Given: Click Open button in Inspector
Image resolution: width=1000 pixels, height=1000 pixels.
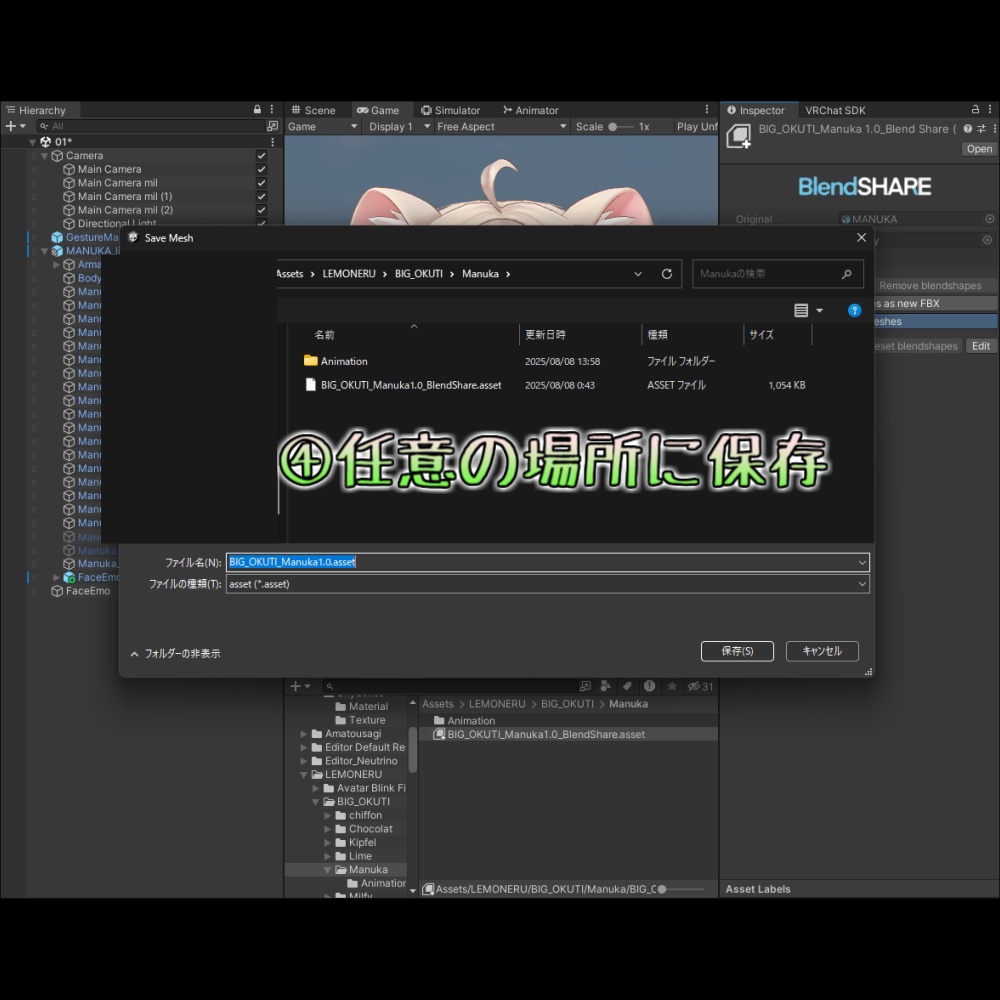Looking at the screenshot, I should (979, 149).
